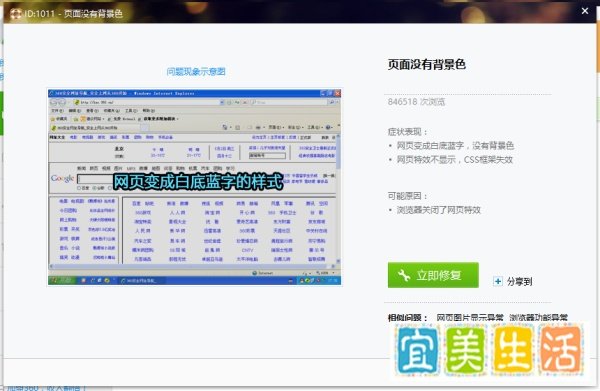
Task: Select the 846518 次浏览 view count text
Action: (x=416, y=102)
